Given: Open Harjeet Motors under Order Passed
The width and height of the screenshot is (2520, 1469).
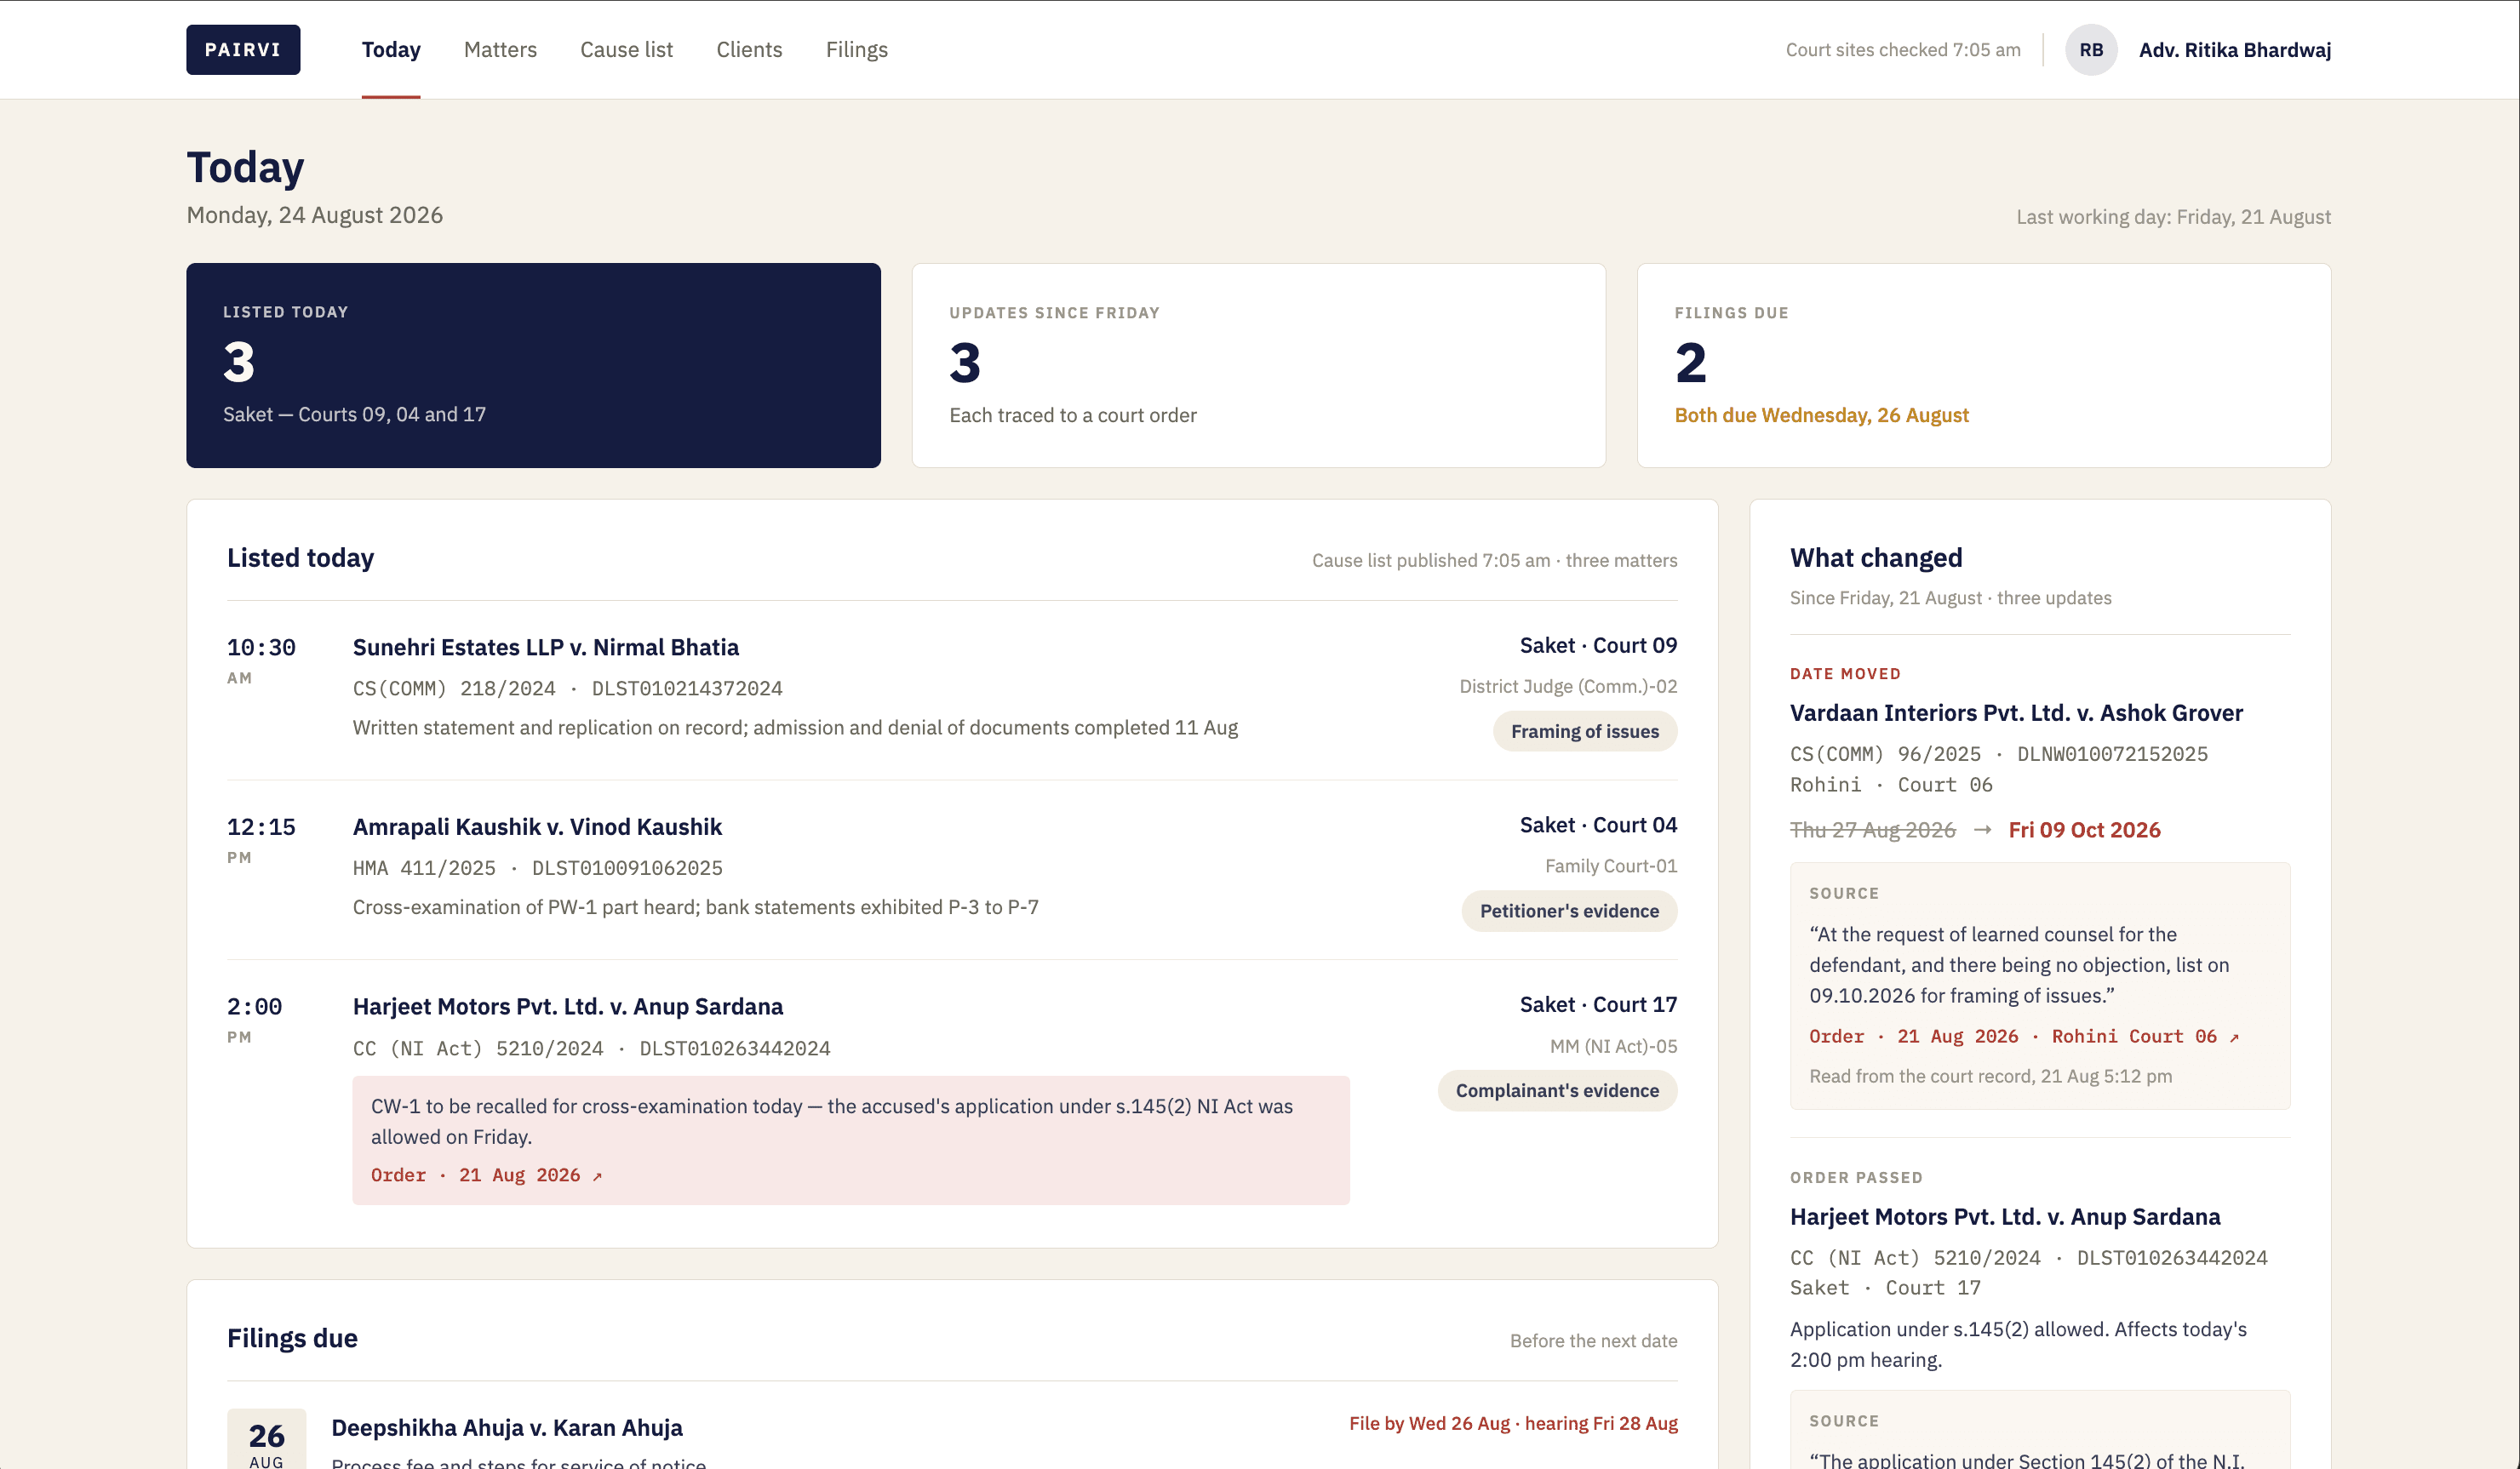Looking at the screenshot, I should pos(2005,1217).
